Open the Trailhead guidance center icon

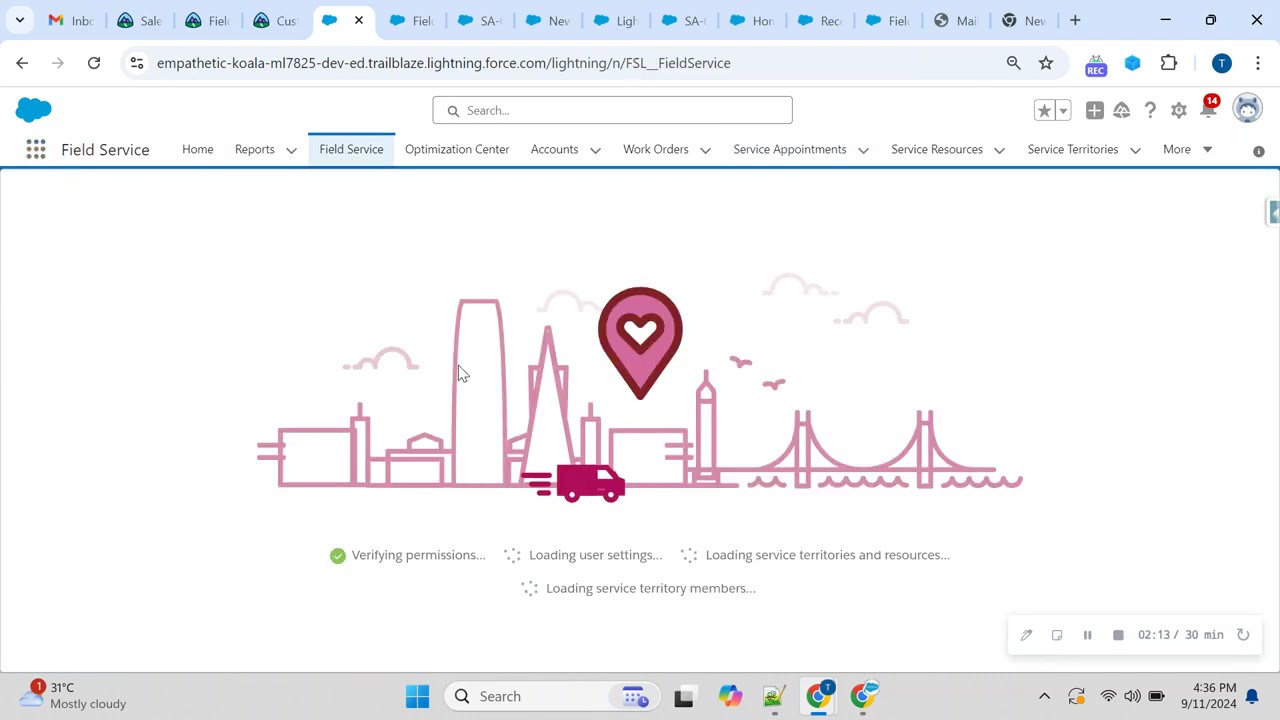(x=1122, y=111)
